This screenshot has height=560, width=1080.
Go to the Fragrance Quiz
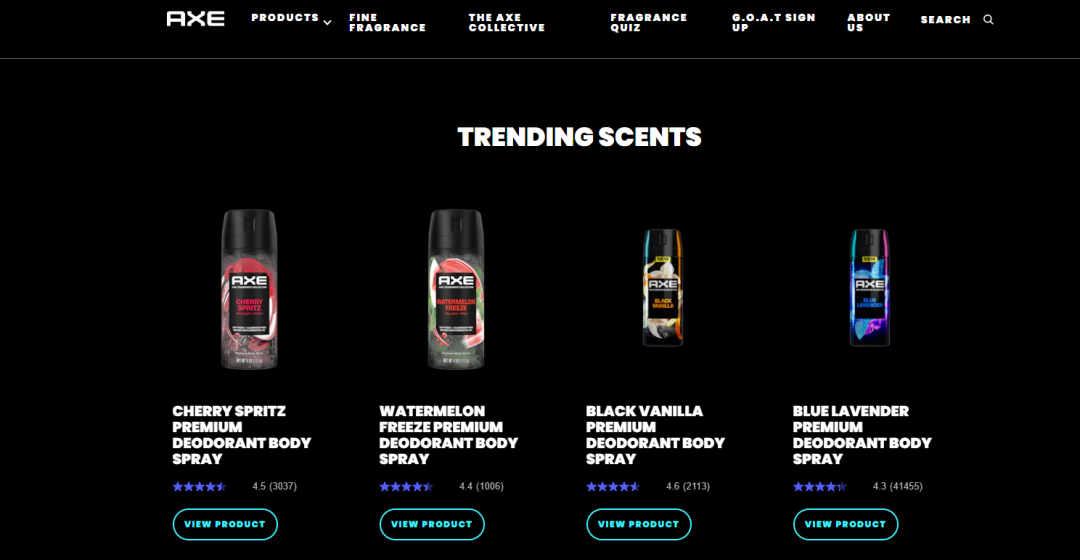[x=648, y=23]
